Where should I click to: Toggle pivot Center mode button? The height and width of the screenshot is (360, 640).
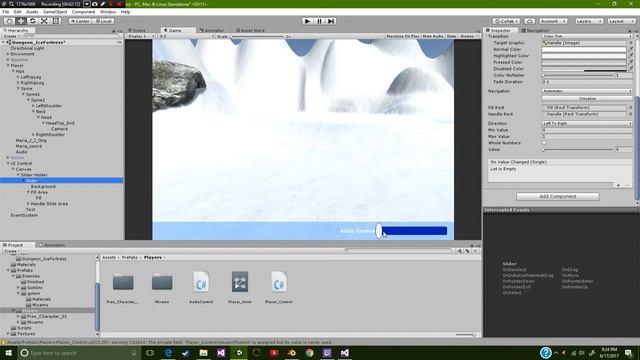coord(80,21)
